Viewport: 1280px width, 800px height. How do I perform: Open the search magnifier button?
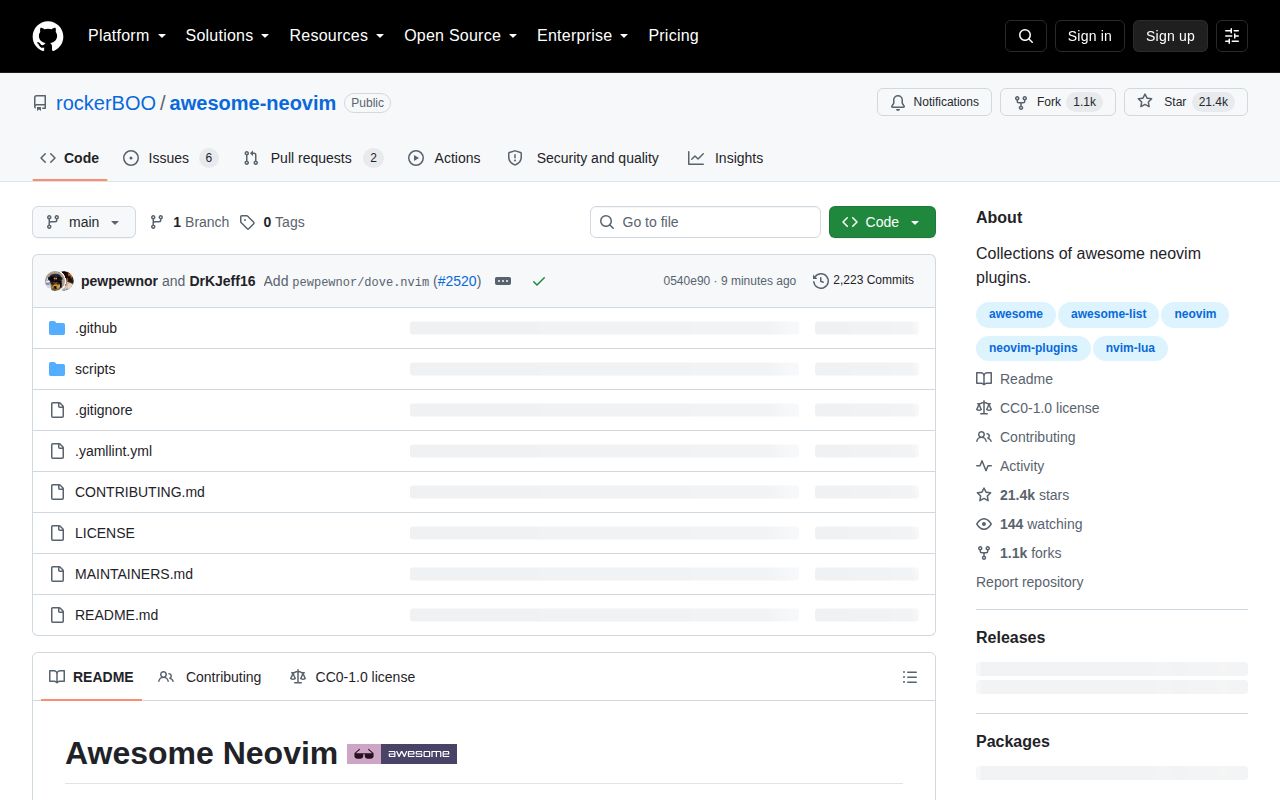pos(1026,36)
